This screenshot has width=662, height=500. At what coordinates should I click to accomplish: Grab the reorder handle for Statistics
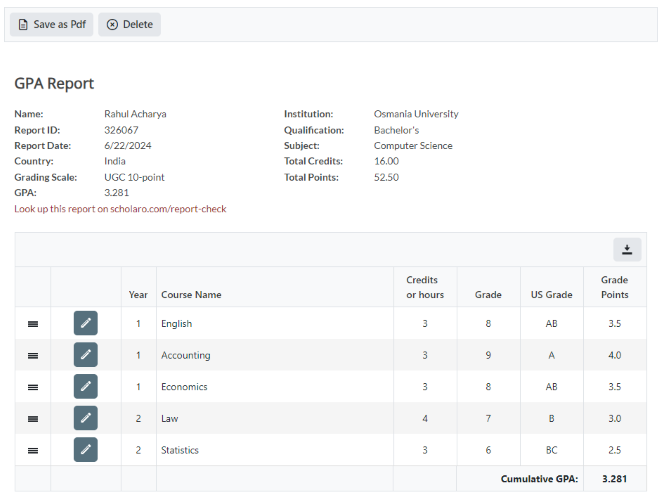[x=33, y=451]
